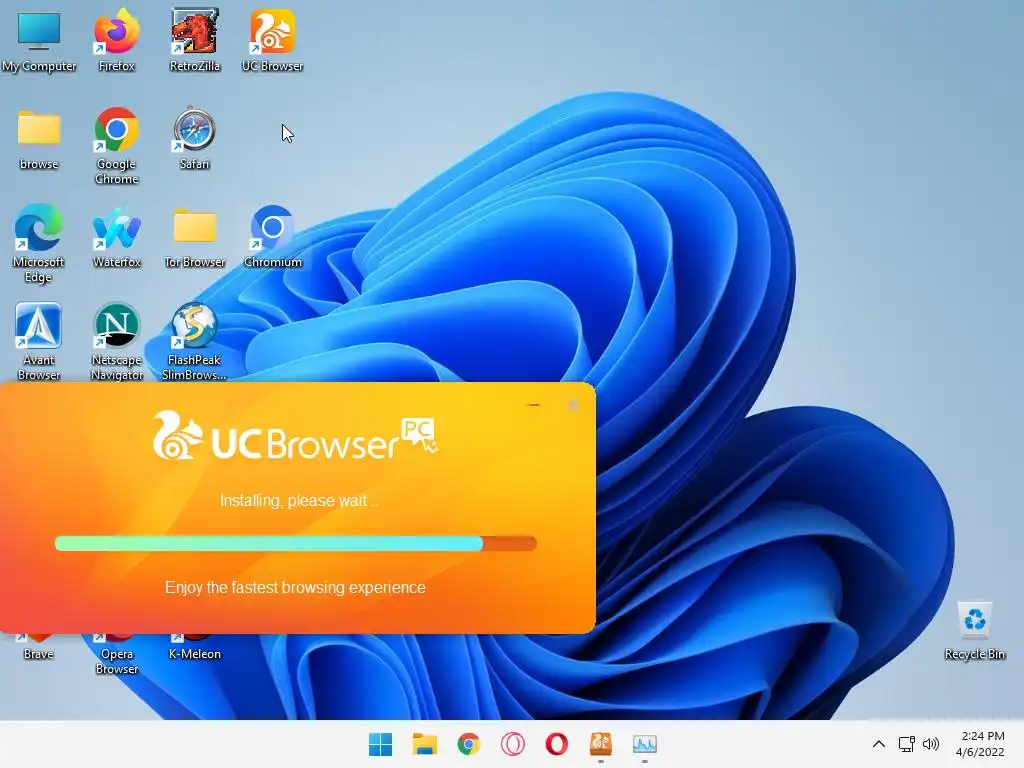Select the Recycle Bin icon
This screenshot has height=768, width=1024.
coord(974,631)
